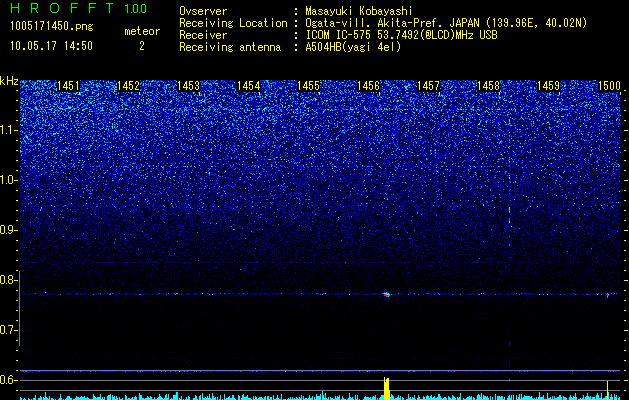Screen dimensions: 629x400
Task: Click the 1456 time axis marker
Action: [368, 86]
